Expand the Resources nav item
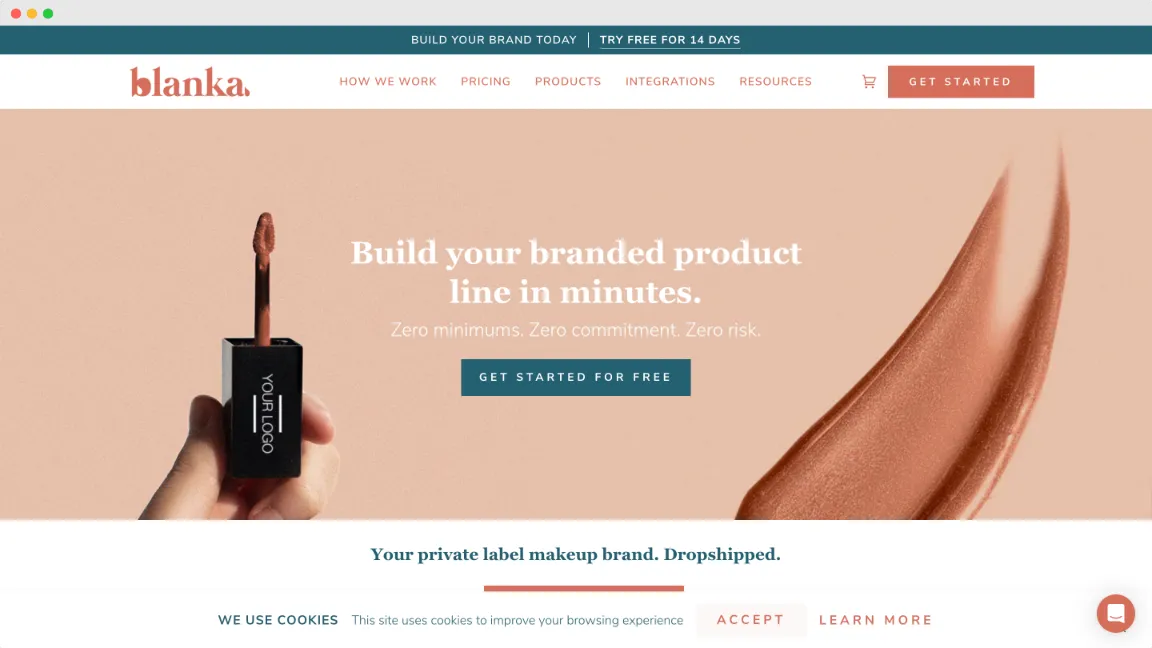 tap(775, 82)
